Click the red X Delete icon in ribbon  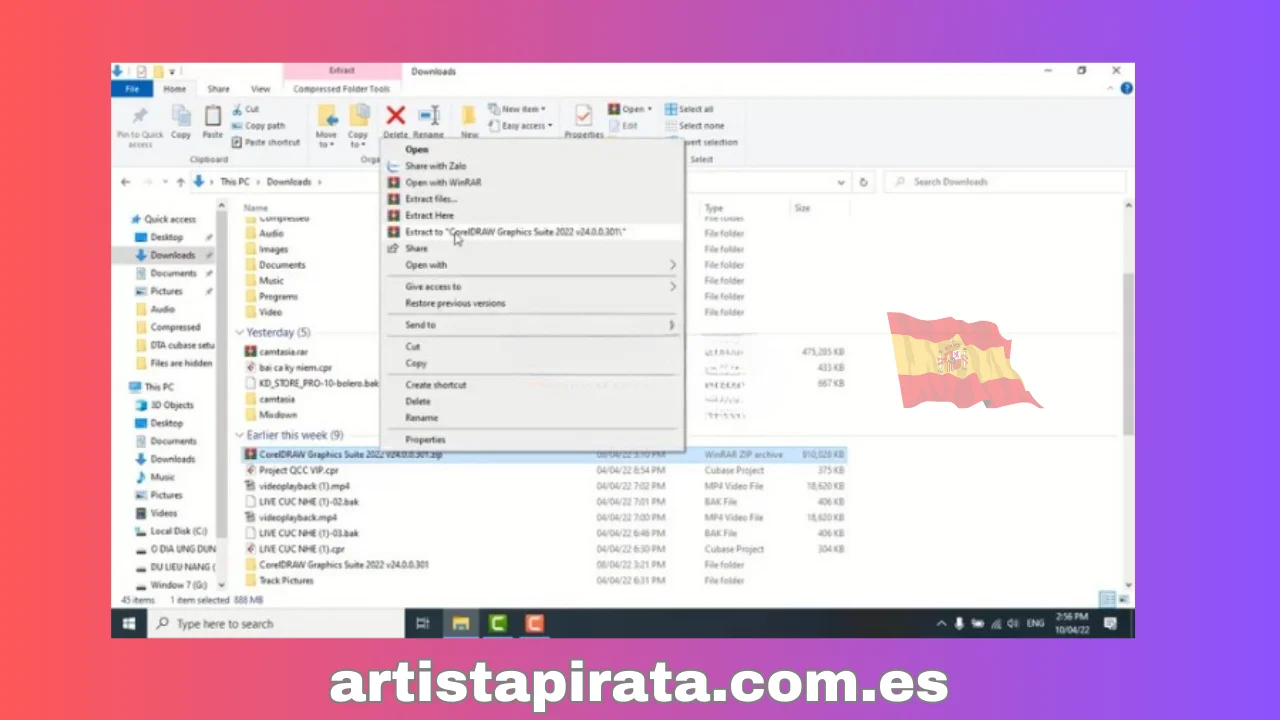coord(396,116)
